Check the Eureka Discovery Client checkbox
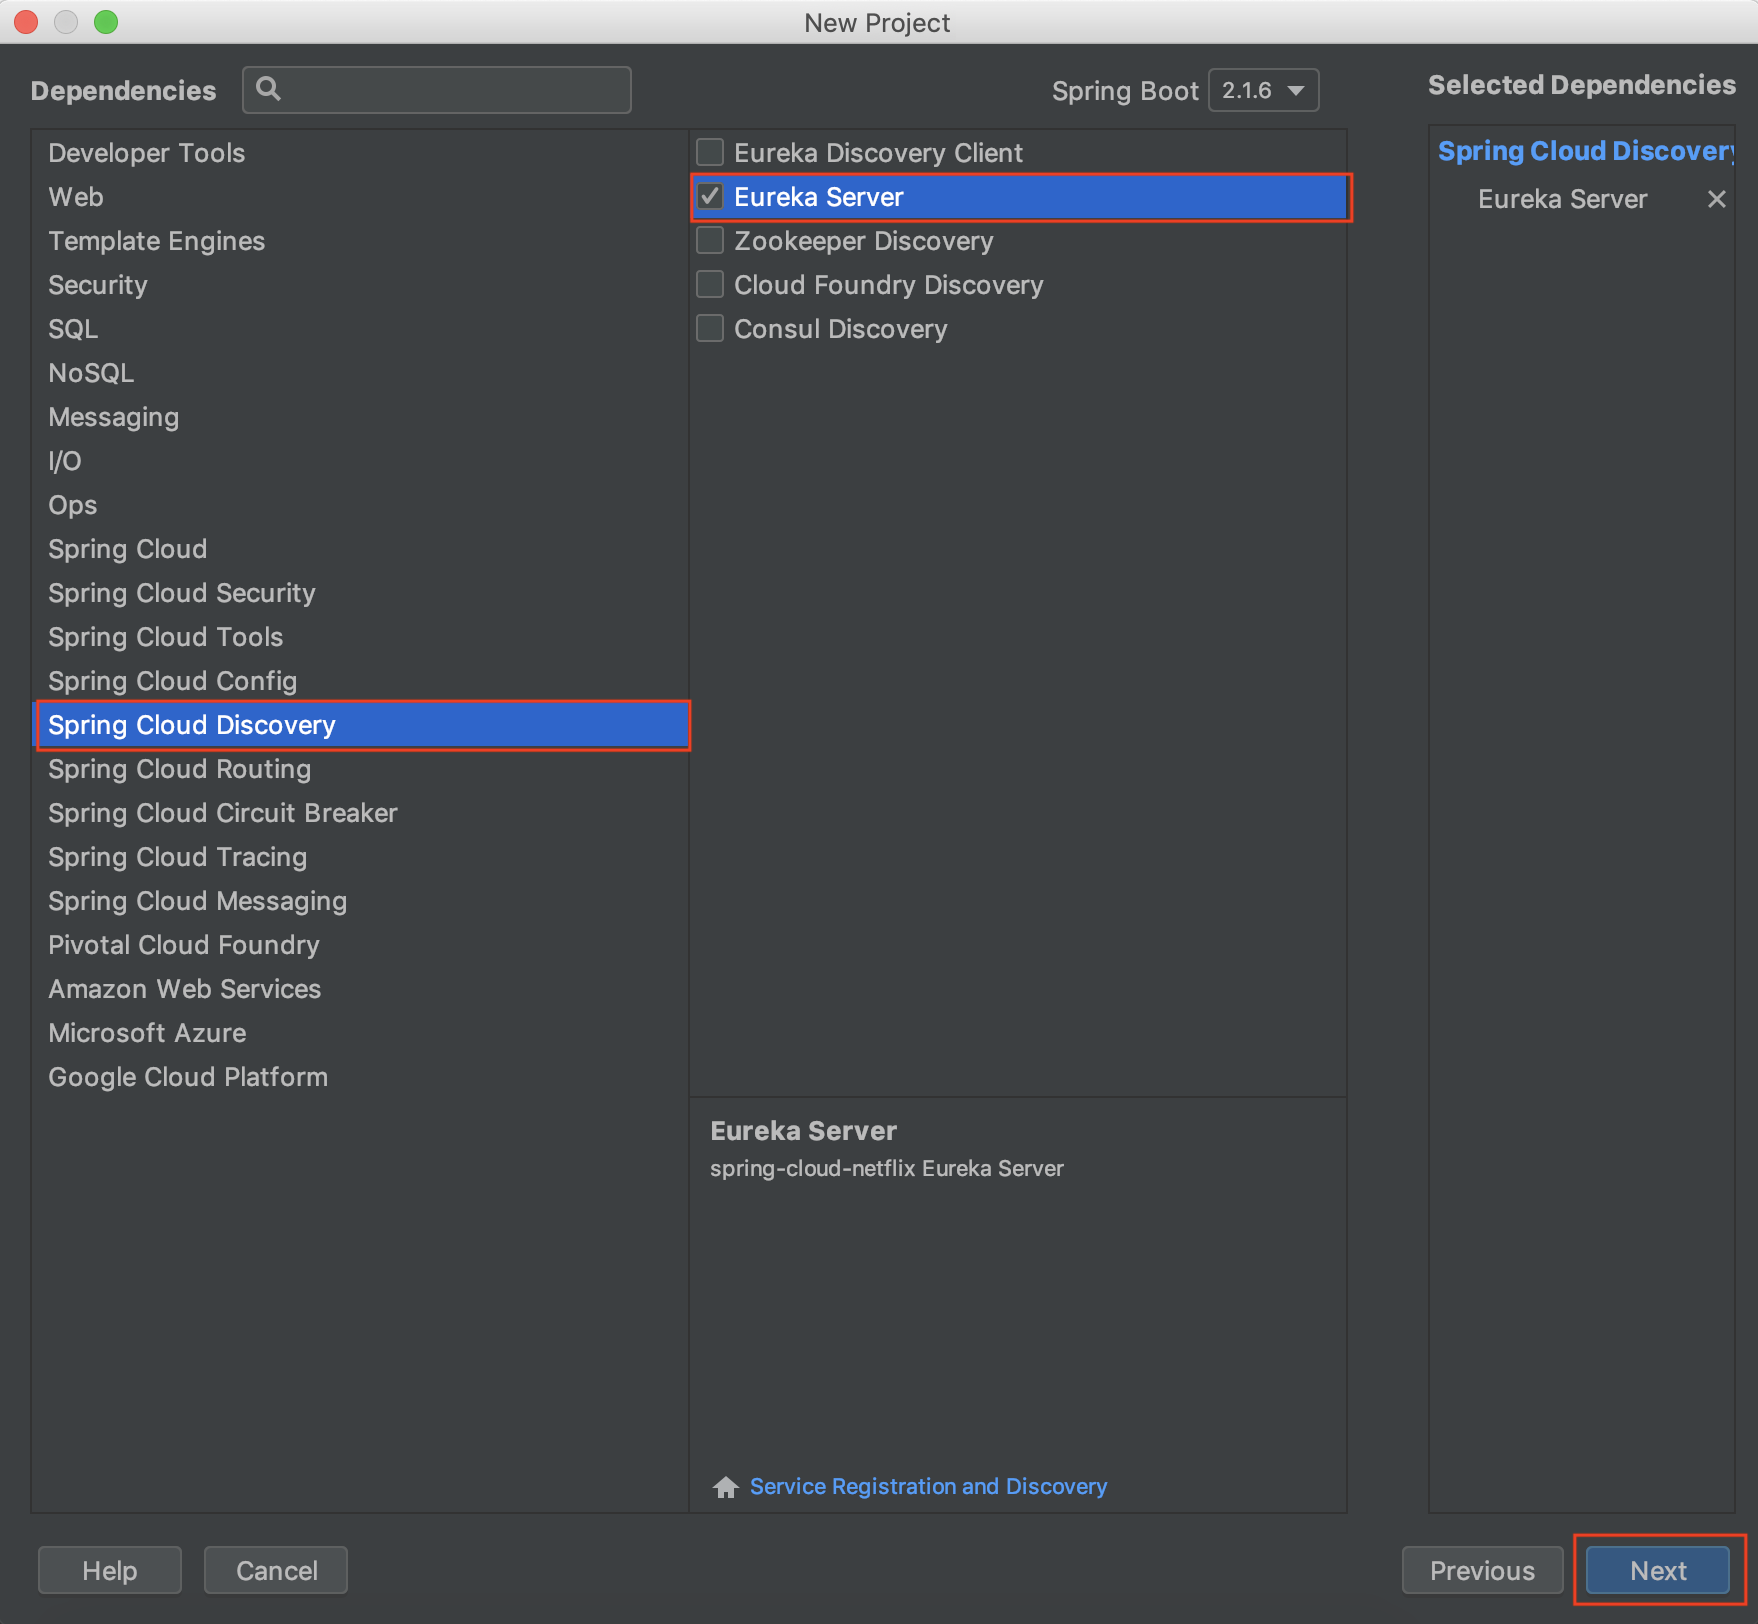Image resolution: width=1758 pixels, height=1624 pixels. (710, 152)
